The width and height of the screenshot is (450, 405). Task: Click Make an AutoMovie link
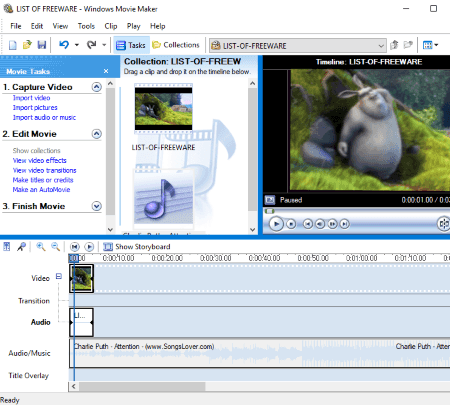point(41,190)
